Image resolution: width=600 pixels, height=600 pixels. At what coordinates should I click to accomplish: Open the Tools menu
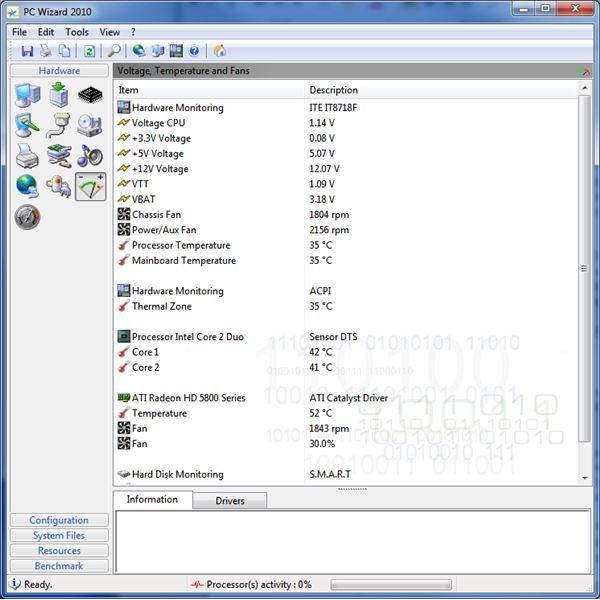coord(77,32)
